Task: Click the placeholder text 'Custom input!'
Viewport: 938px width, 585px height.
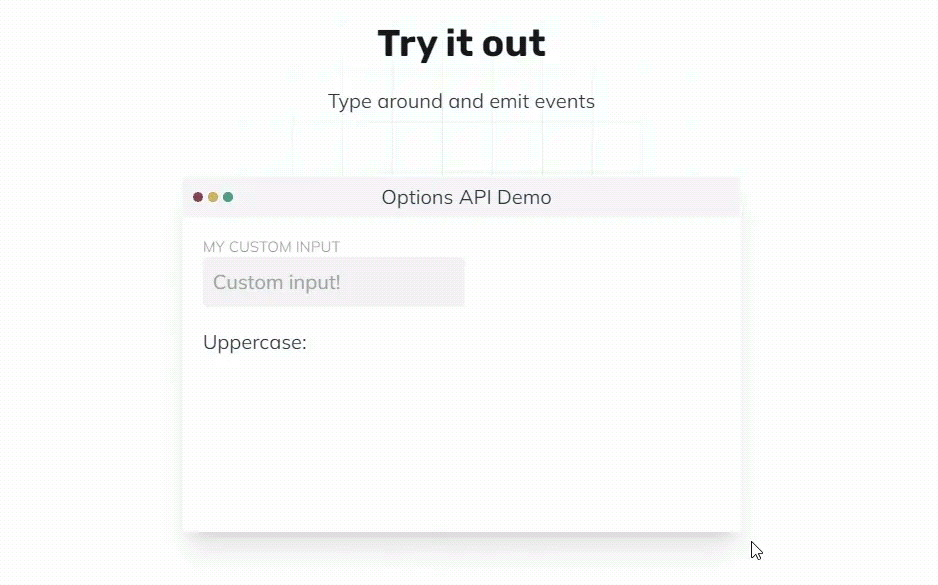Action: pos(277,282)
